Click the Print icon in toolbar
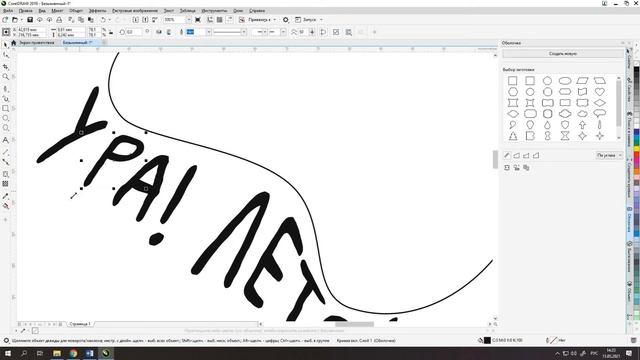Screen dimensions: 640x360 point(59,20)
